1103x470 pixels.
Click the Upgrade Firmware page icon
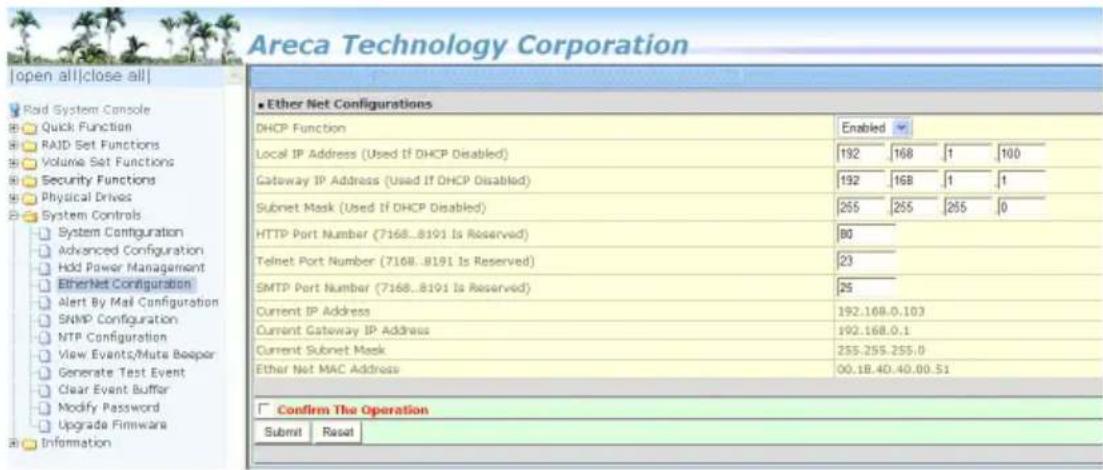coord(45,426)
